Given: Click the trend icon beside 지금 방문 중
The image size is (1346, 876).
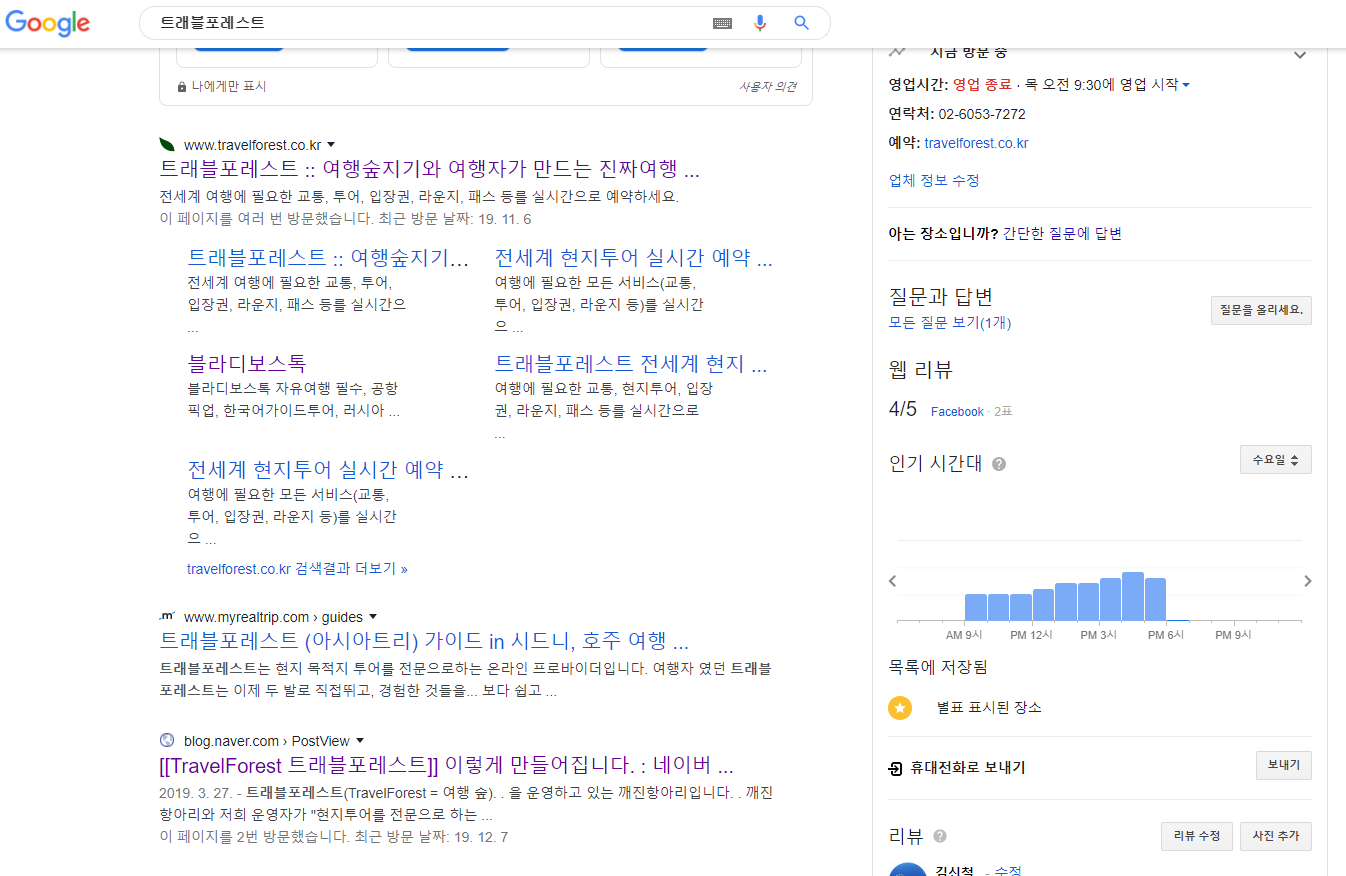Looking at the screenshot, I should point(897,51).
